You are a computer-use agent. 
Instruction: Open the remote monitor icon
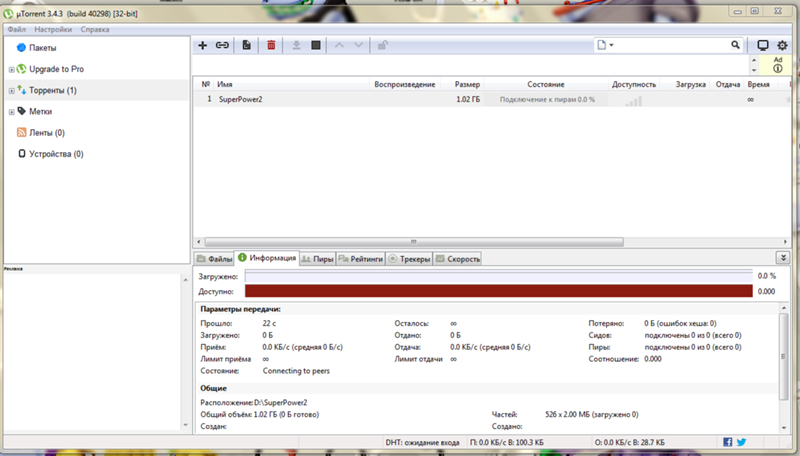pos(763,45)
